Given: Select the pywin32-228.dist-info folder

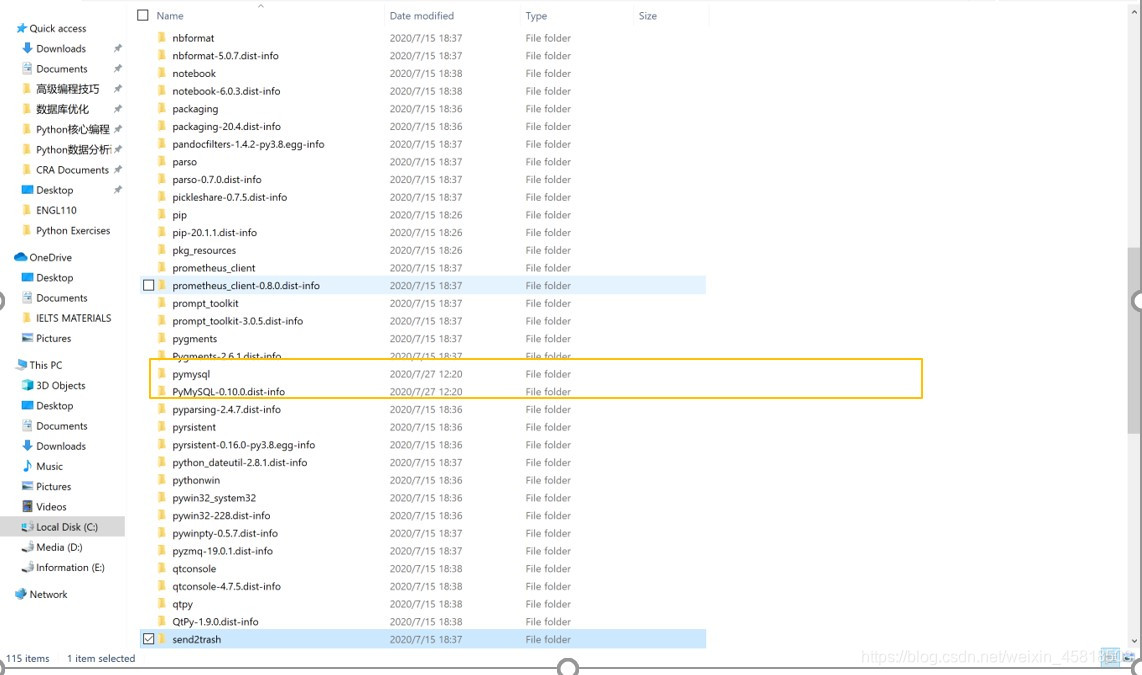Looking at the screenshot, I should point(221,516).
